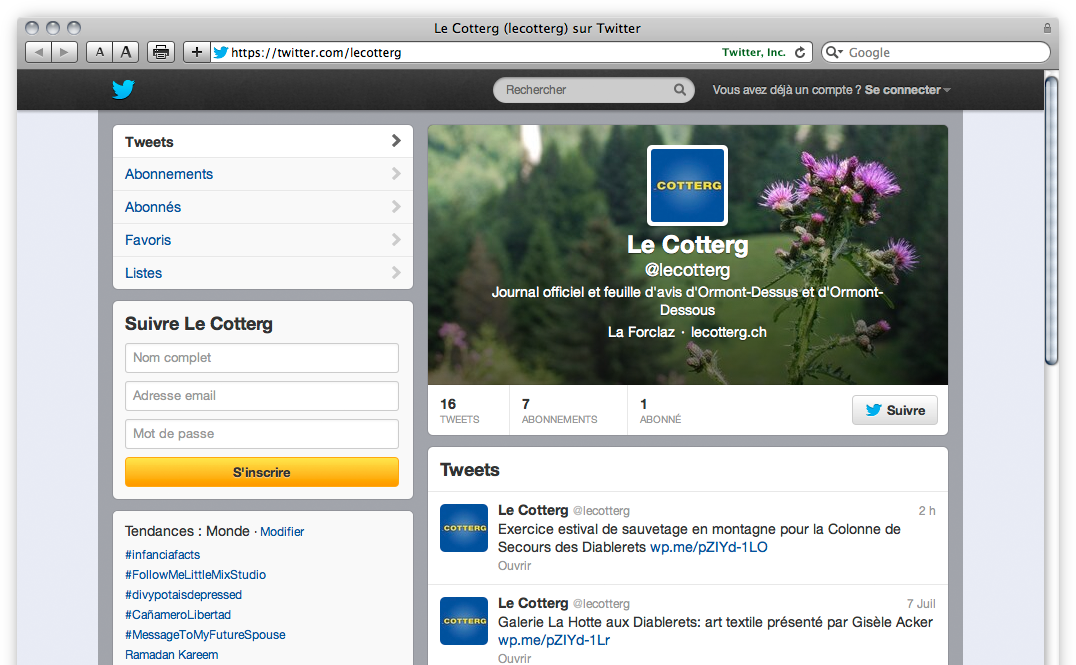Click the chevron in the Listes row

click(x=396, y=272)
